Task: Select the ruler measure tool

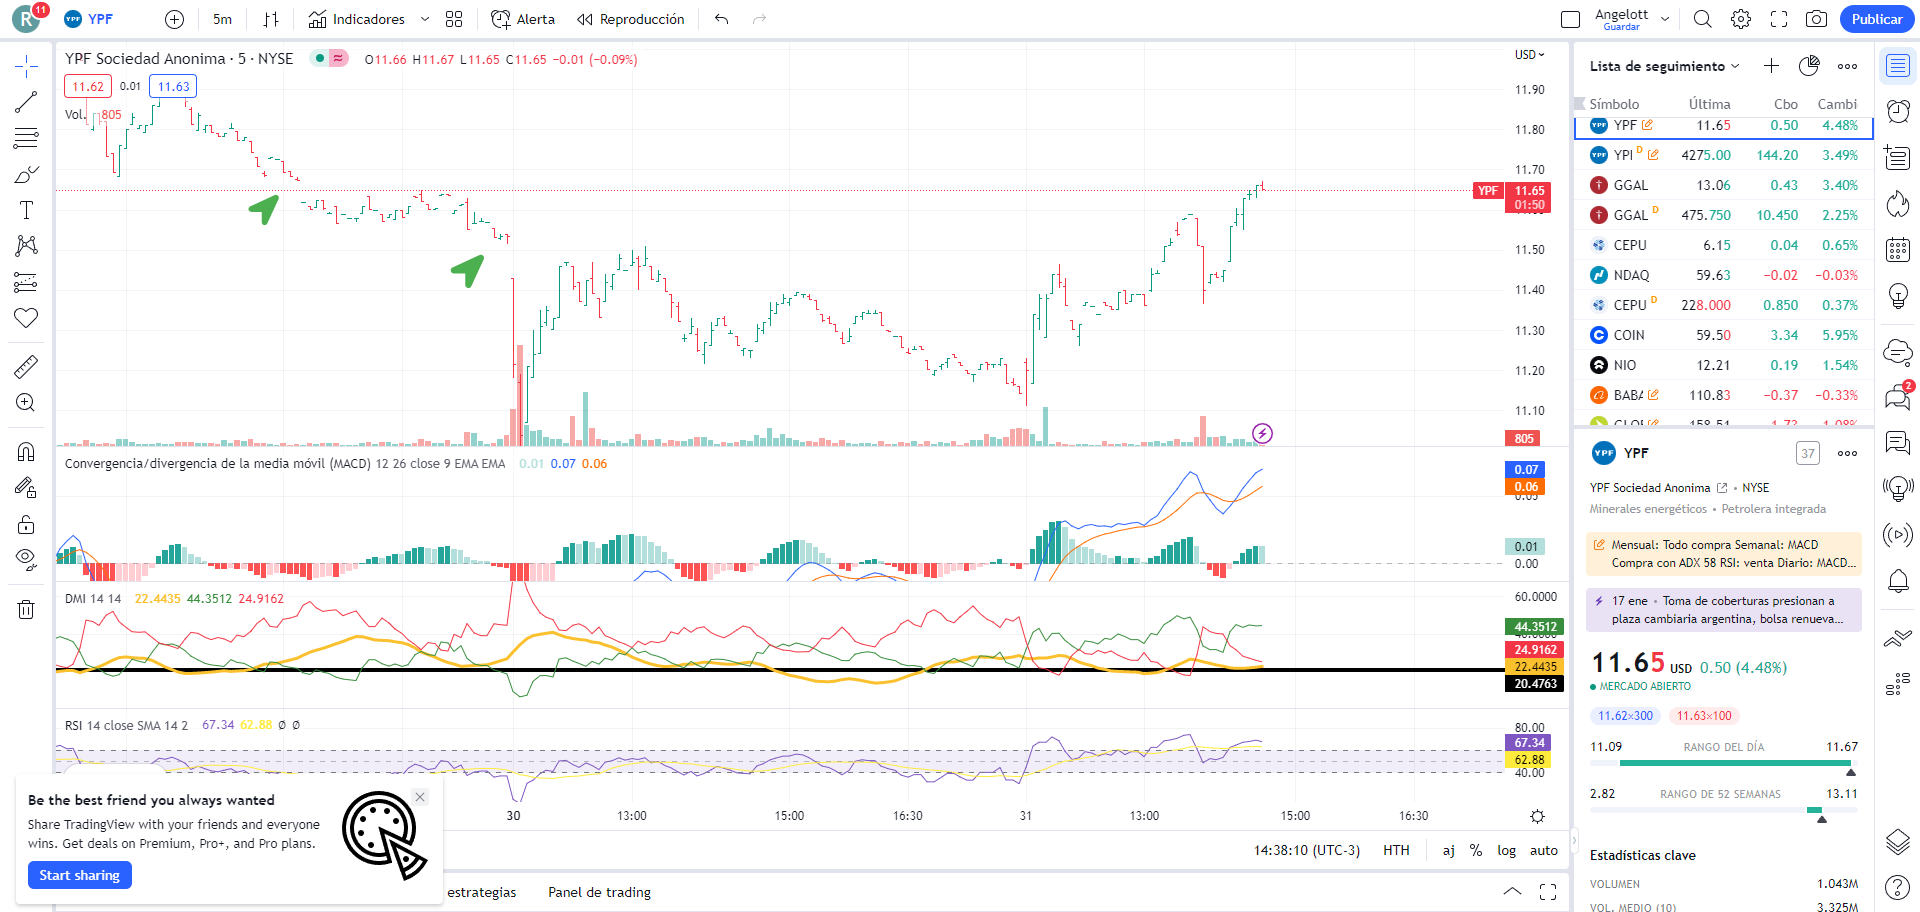Action: (26, 367)
